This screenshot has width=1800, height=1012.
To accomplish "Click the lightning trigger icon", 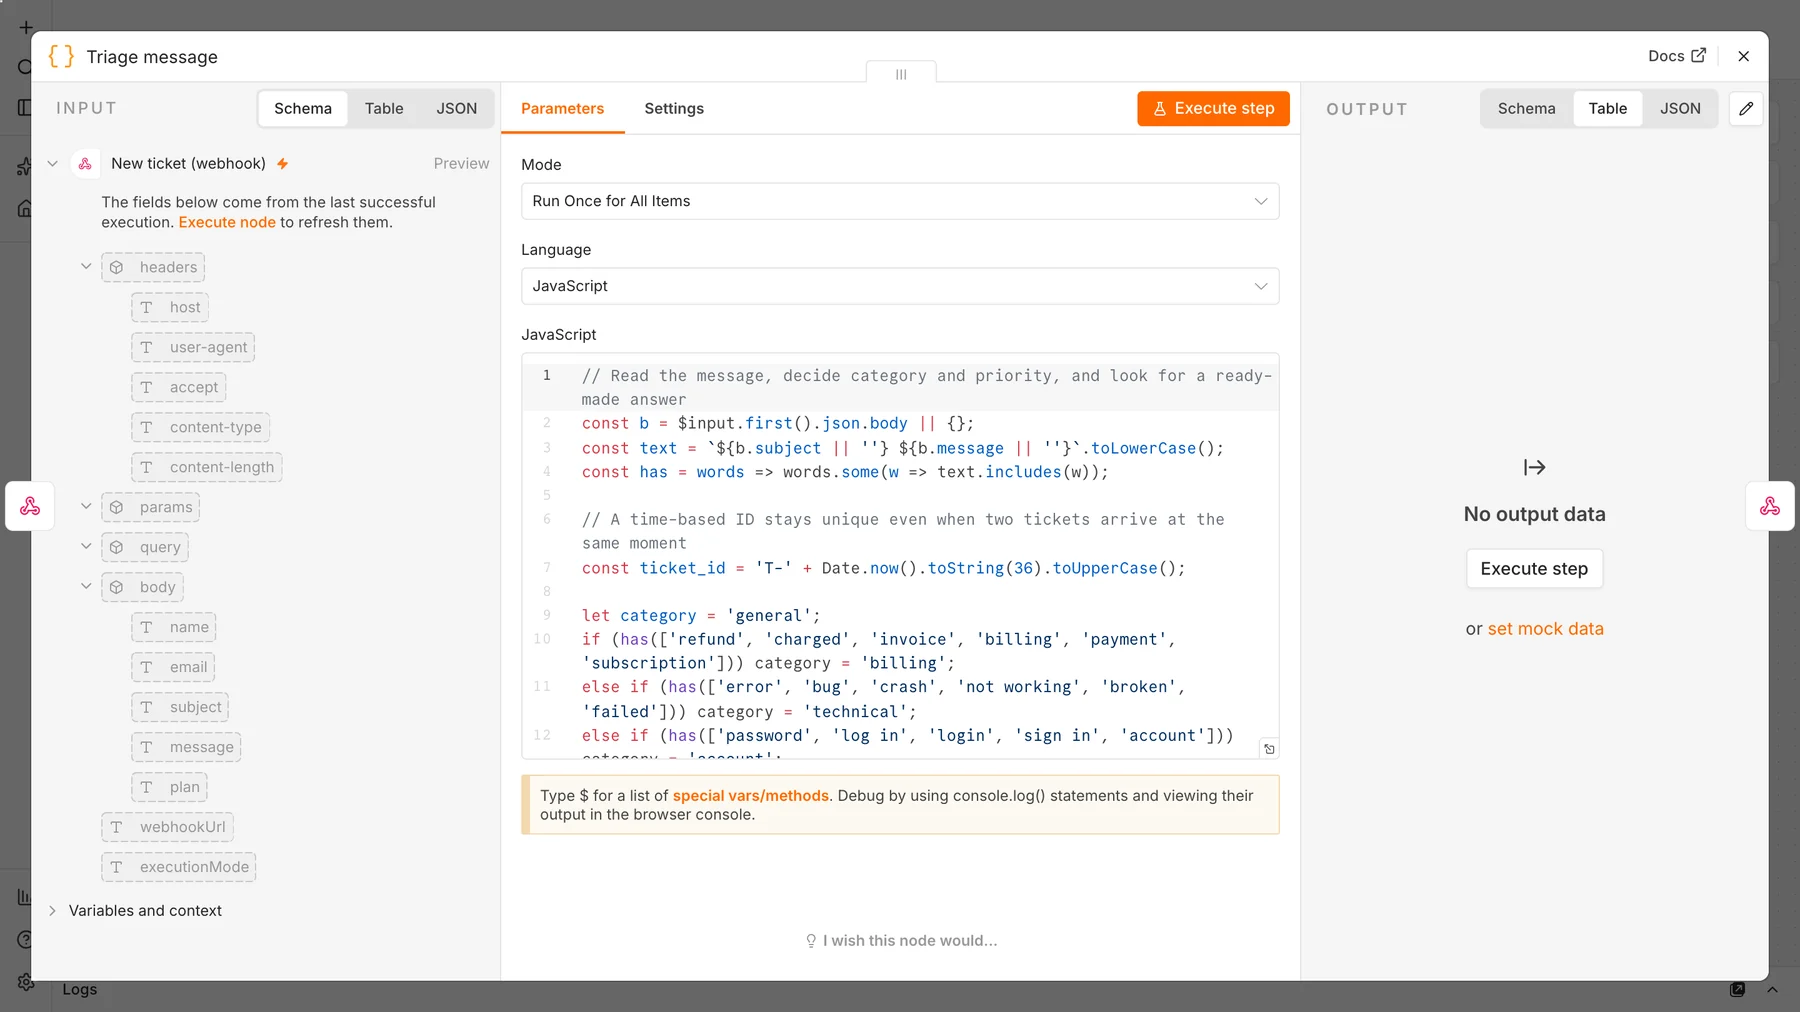I will [283, 163].
